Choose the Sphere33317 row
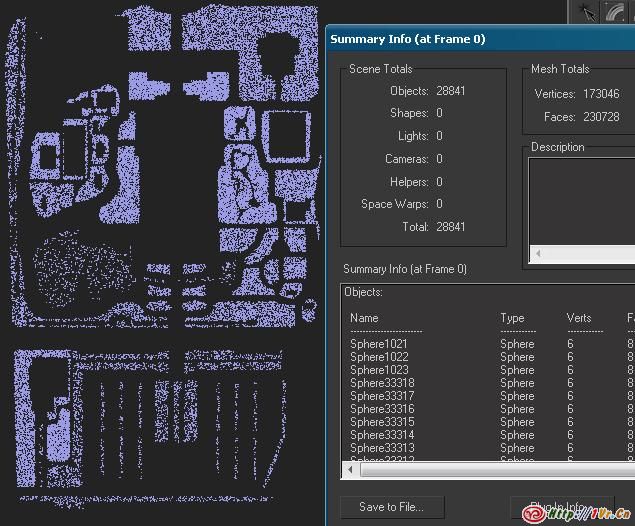 coord(382,396)
